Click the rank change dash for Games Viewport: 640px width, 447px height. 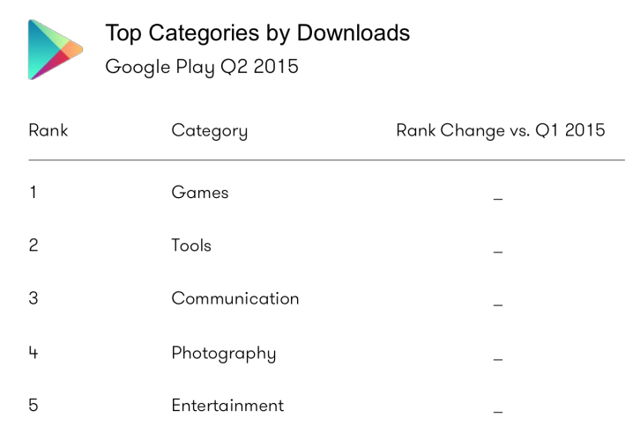[498, 199]
